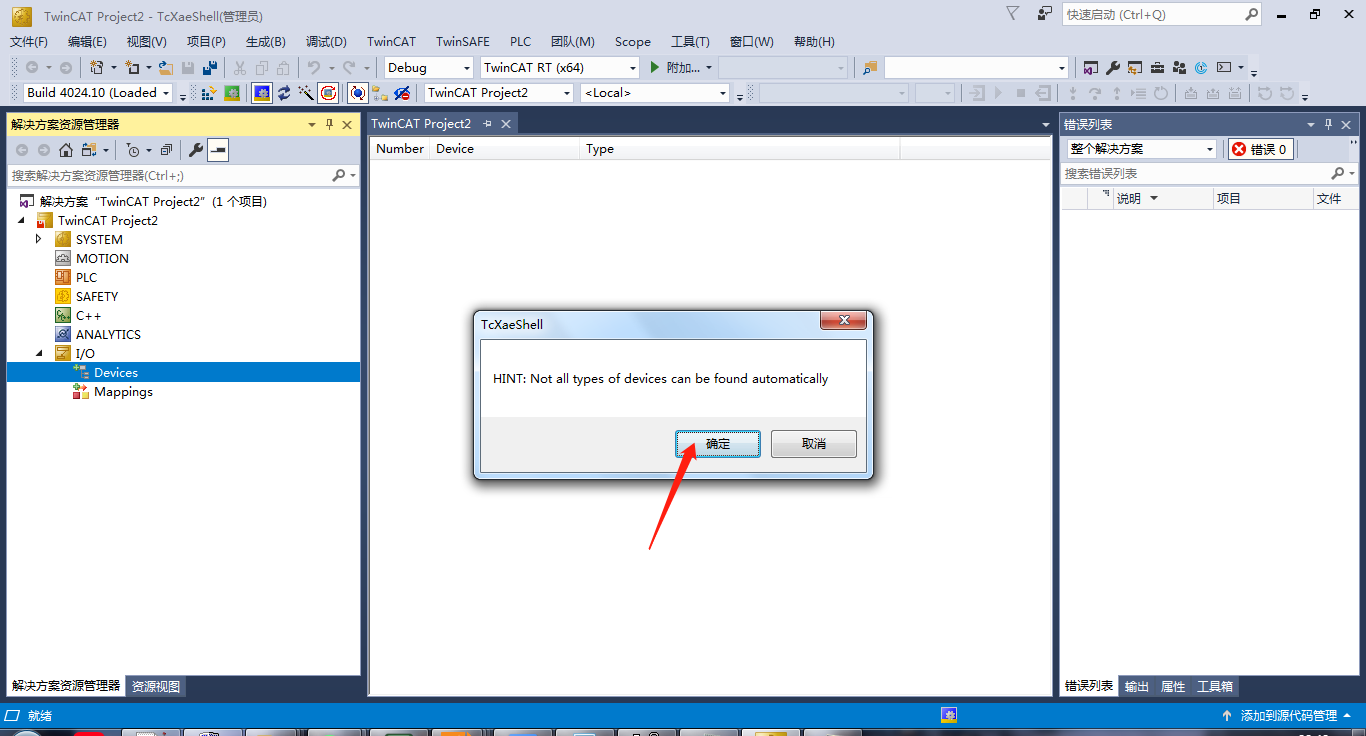Toggle the Preview Selected Items button
This screenshot has width=1366, height=736.
tap(218, 150)
